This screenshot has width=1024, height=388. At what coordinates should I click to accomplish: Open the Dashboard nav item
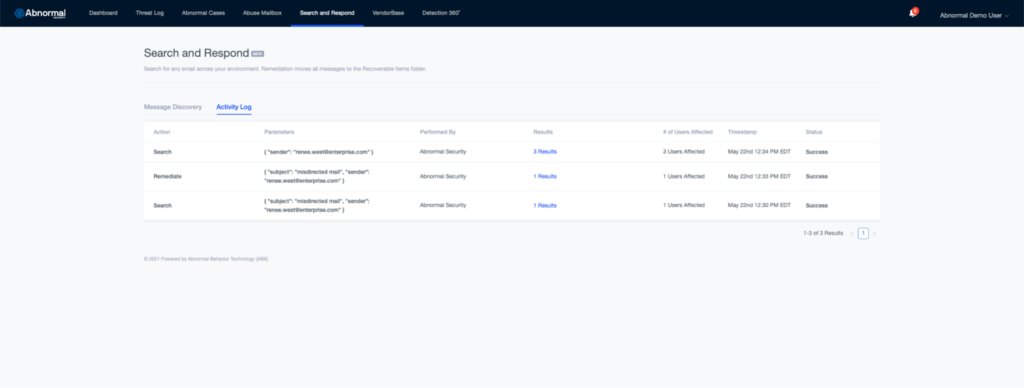click(x=103, y=13)
